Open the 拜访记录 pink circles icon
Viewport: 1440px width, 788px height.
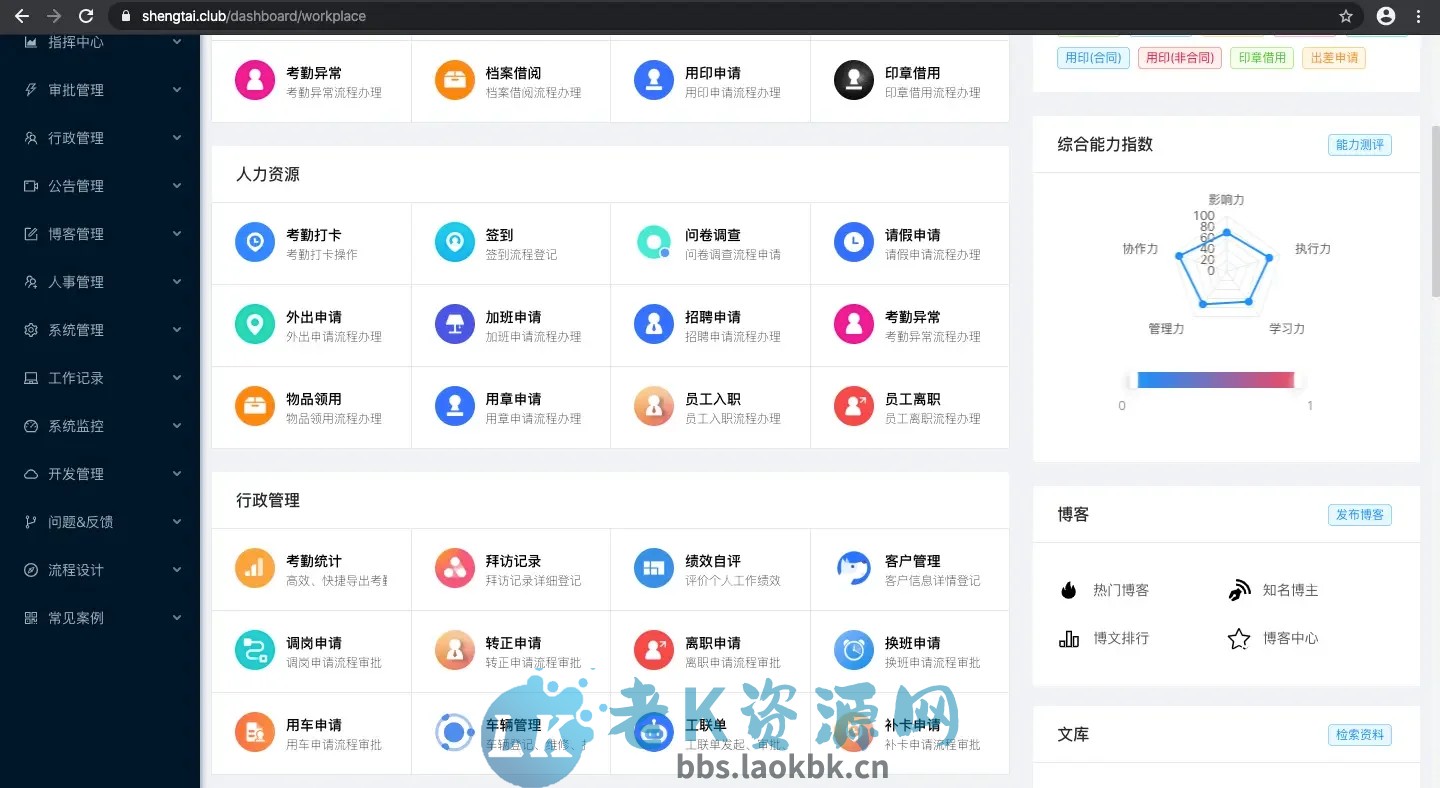point(455,568)
